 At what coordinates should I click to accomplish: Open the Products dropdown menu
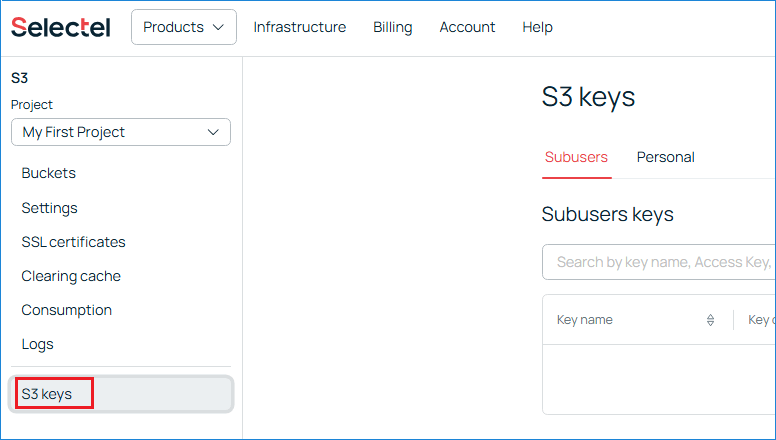click(x=184, y=27)
